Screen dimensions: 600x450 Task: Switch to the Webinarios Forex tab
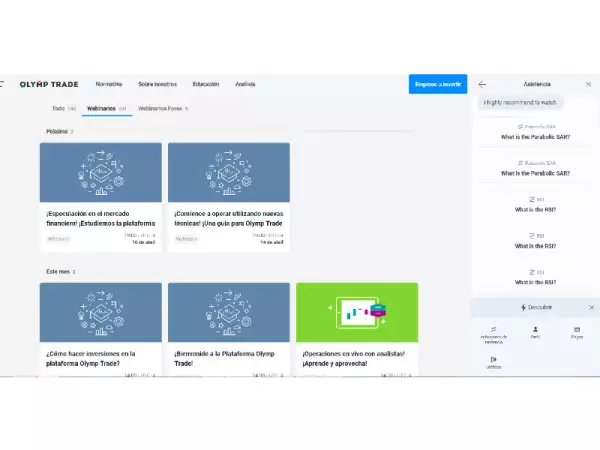click(162, 107)
